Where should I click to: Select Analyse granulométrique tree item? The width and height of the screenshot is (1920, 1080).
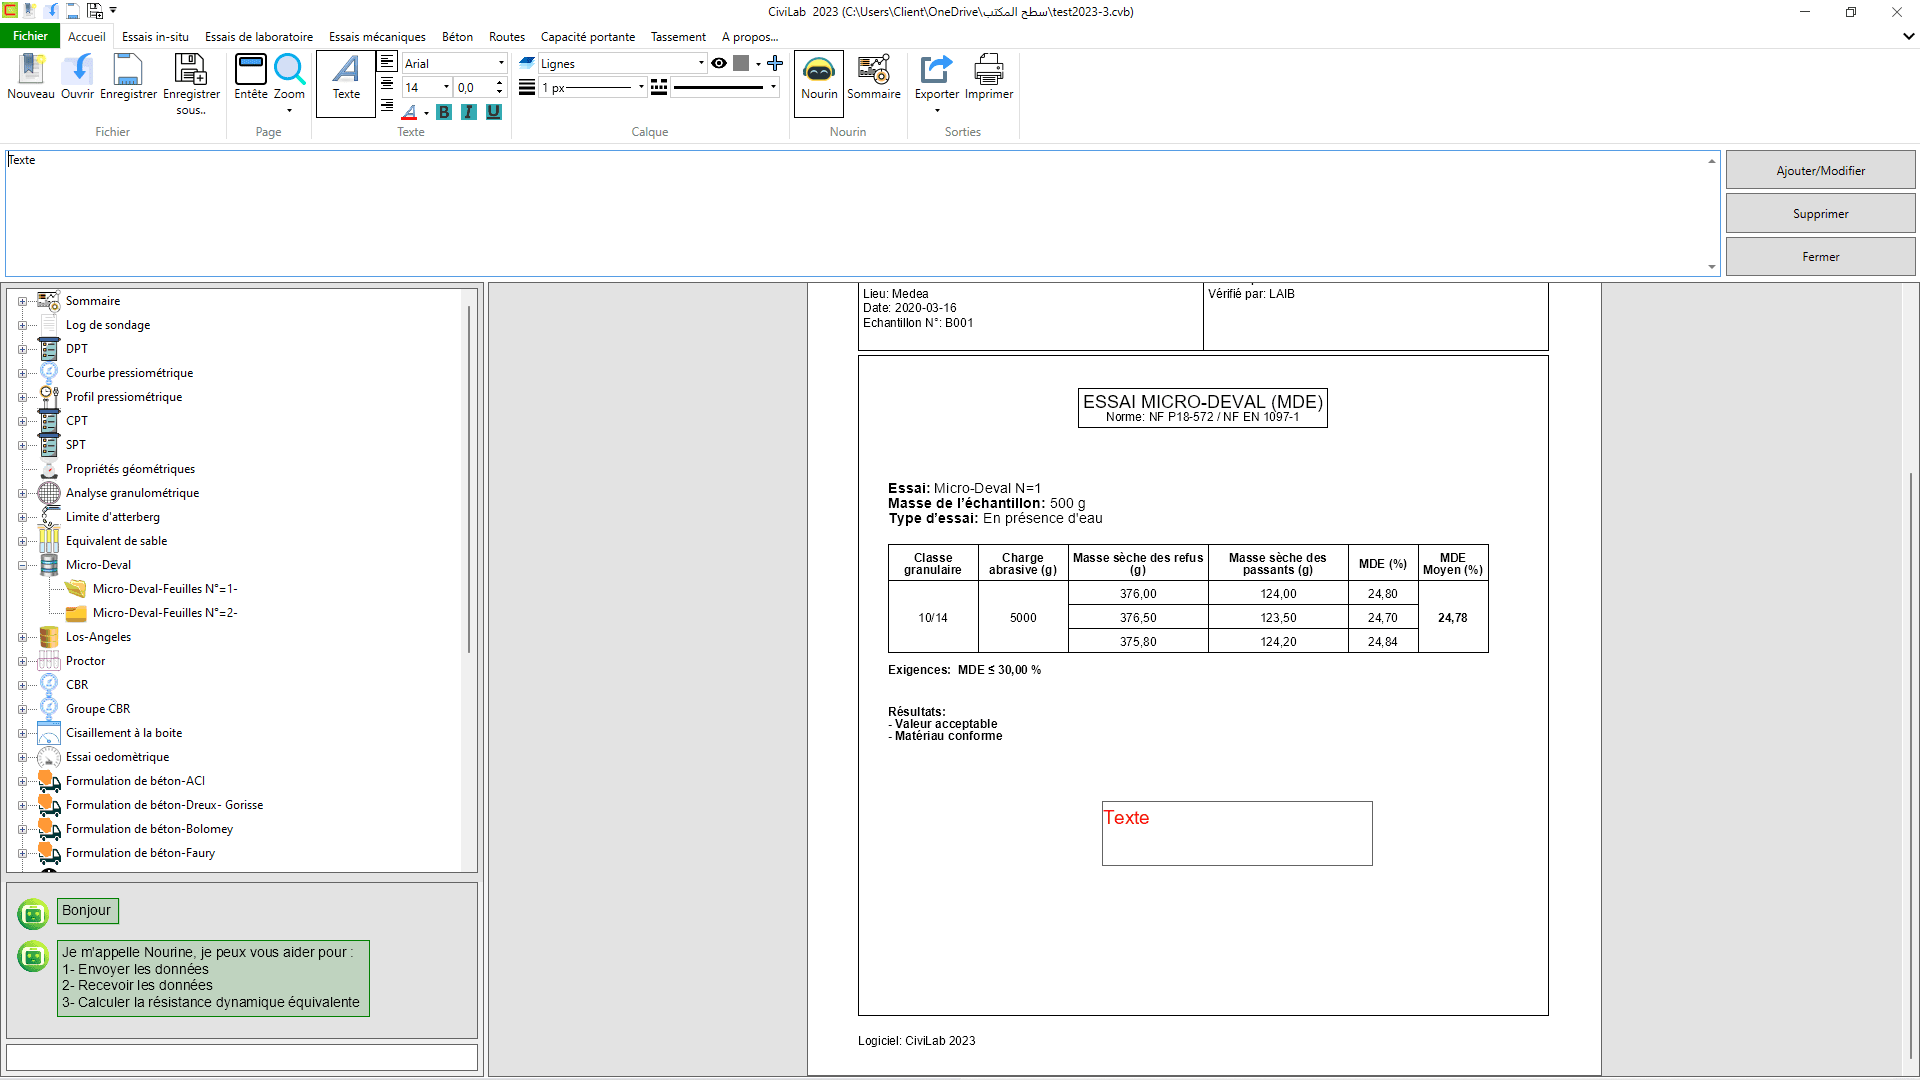[132, 493]
